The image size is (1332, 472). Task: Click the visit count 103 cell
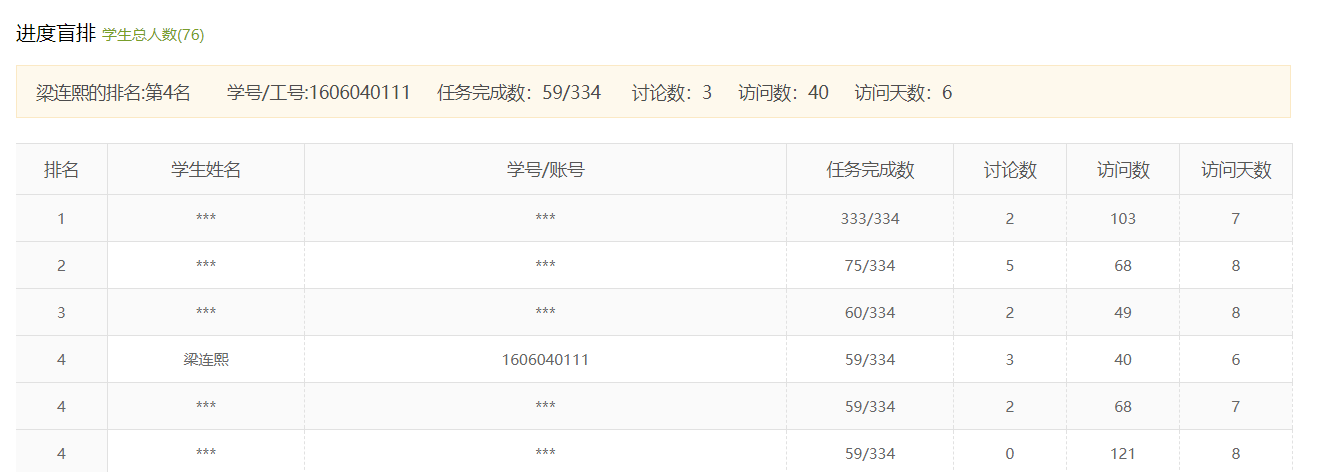point(1123,218)
